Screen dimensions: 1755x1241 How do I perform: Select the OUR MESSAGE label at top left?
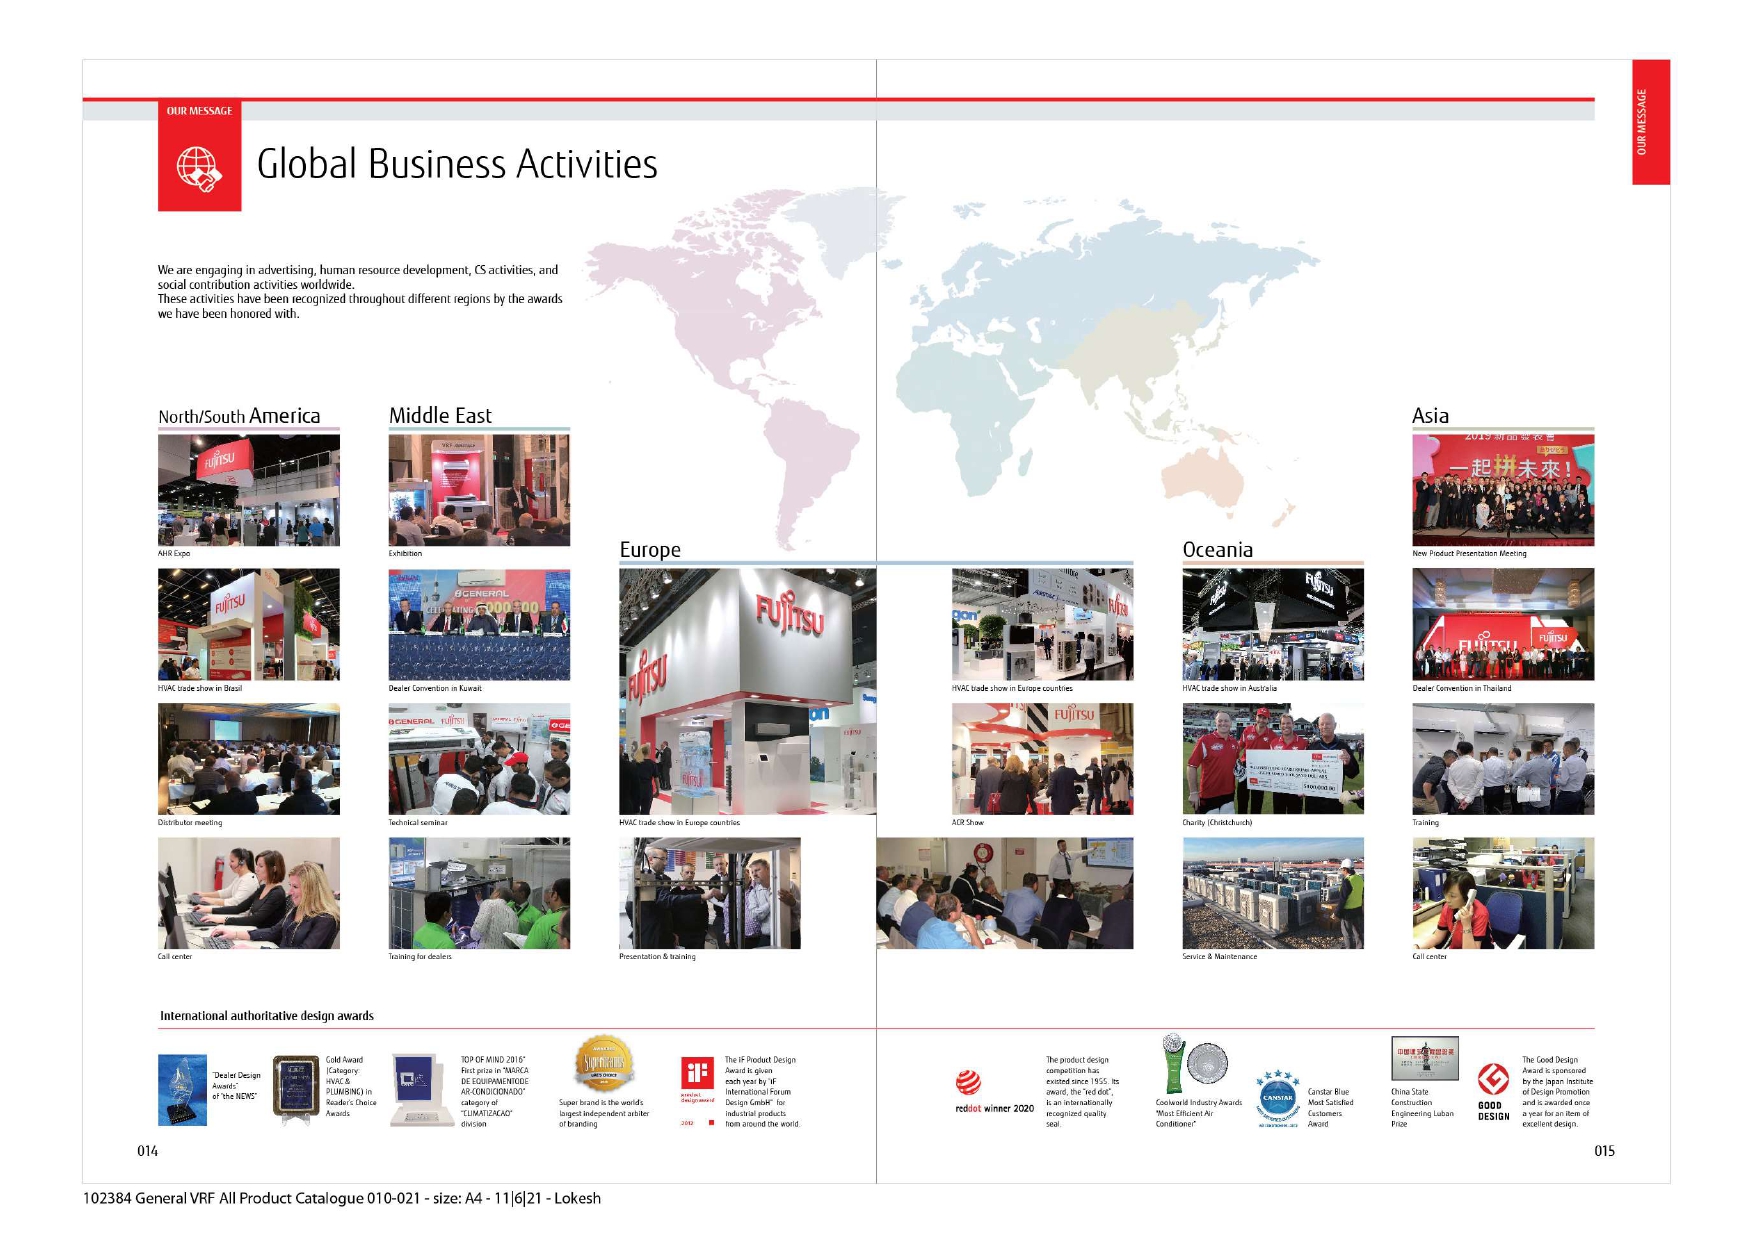coord(199,111)
